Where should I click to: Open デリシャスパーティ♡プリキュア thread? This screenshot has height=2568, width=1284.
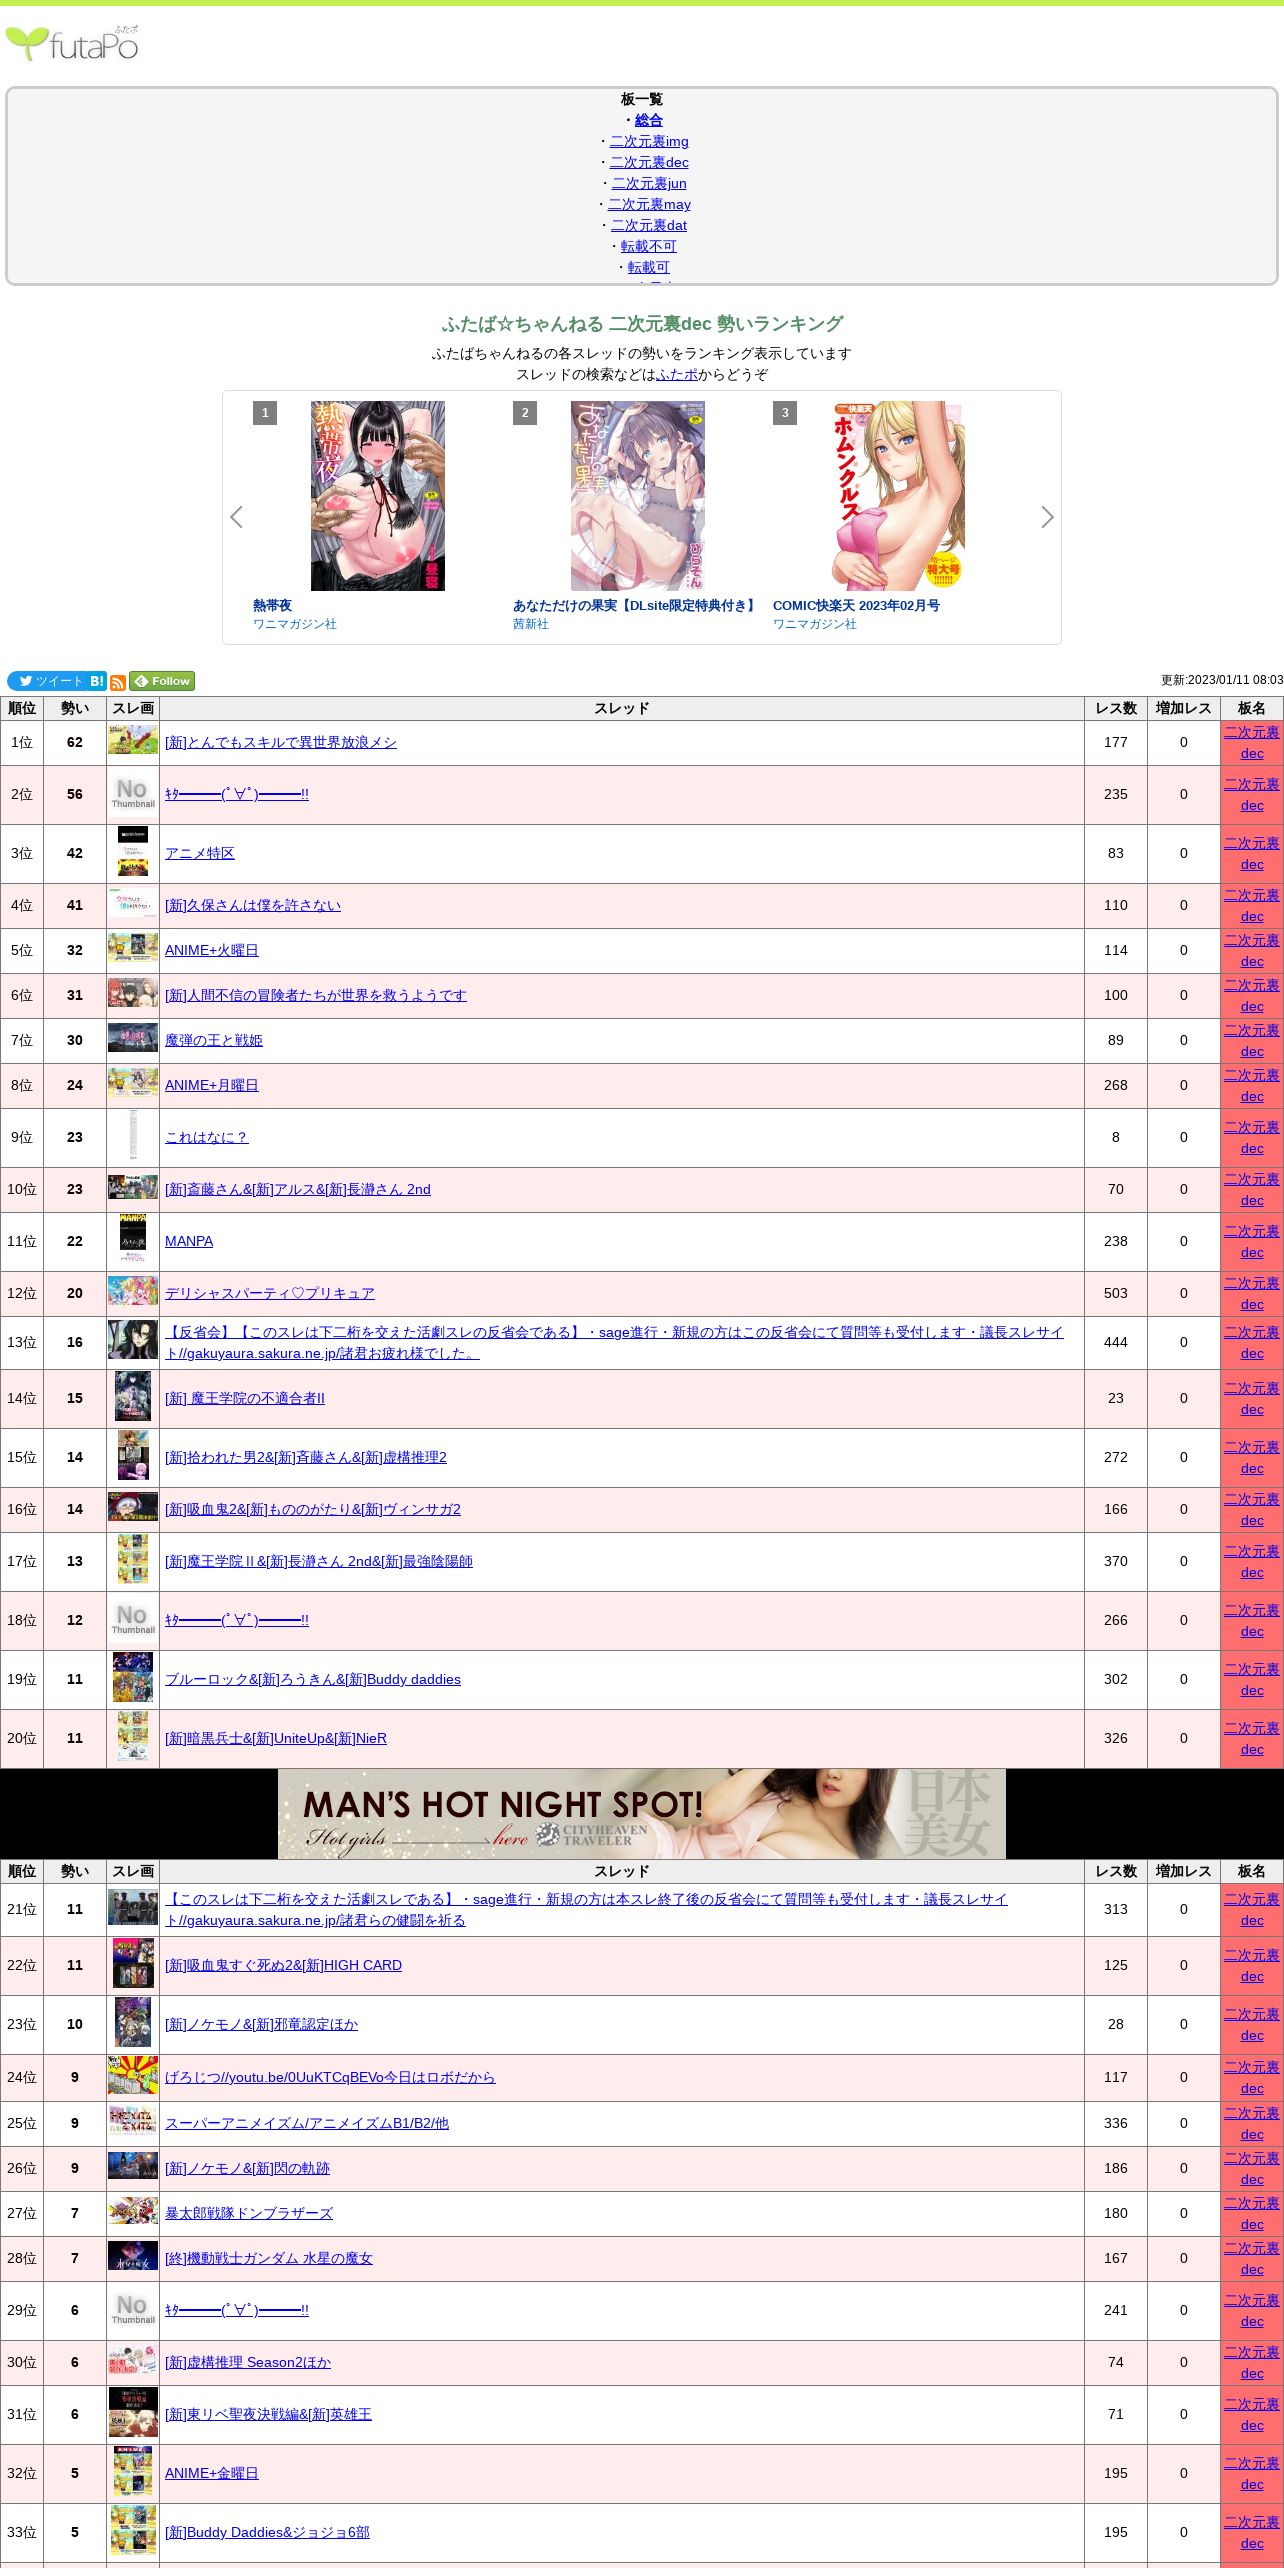pyautogui.click(x=270, y=1293)
